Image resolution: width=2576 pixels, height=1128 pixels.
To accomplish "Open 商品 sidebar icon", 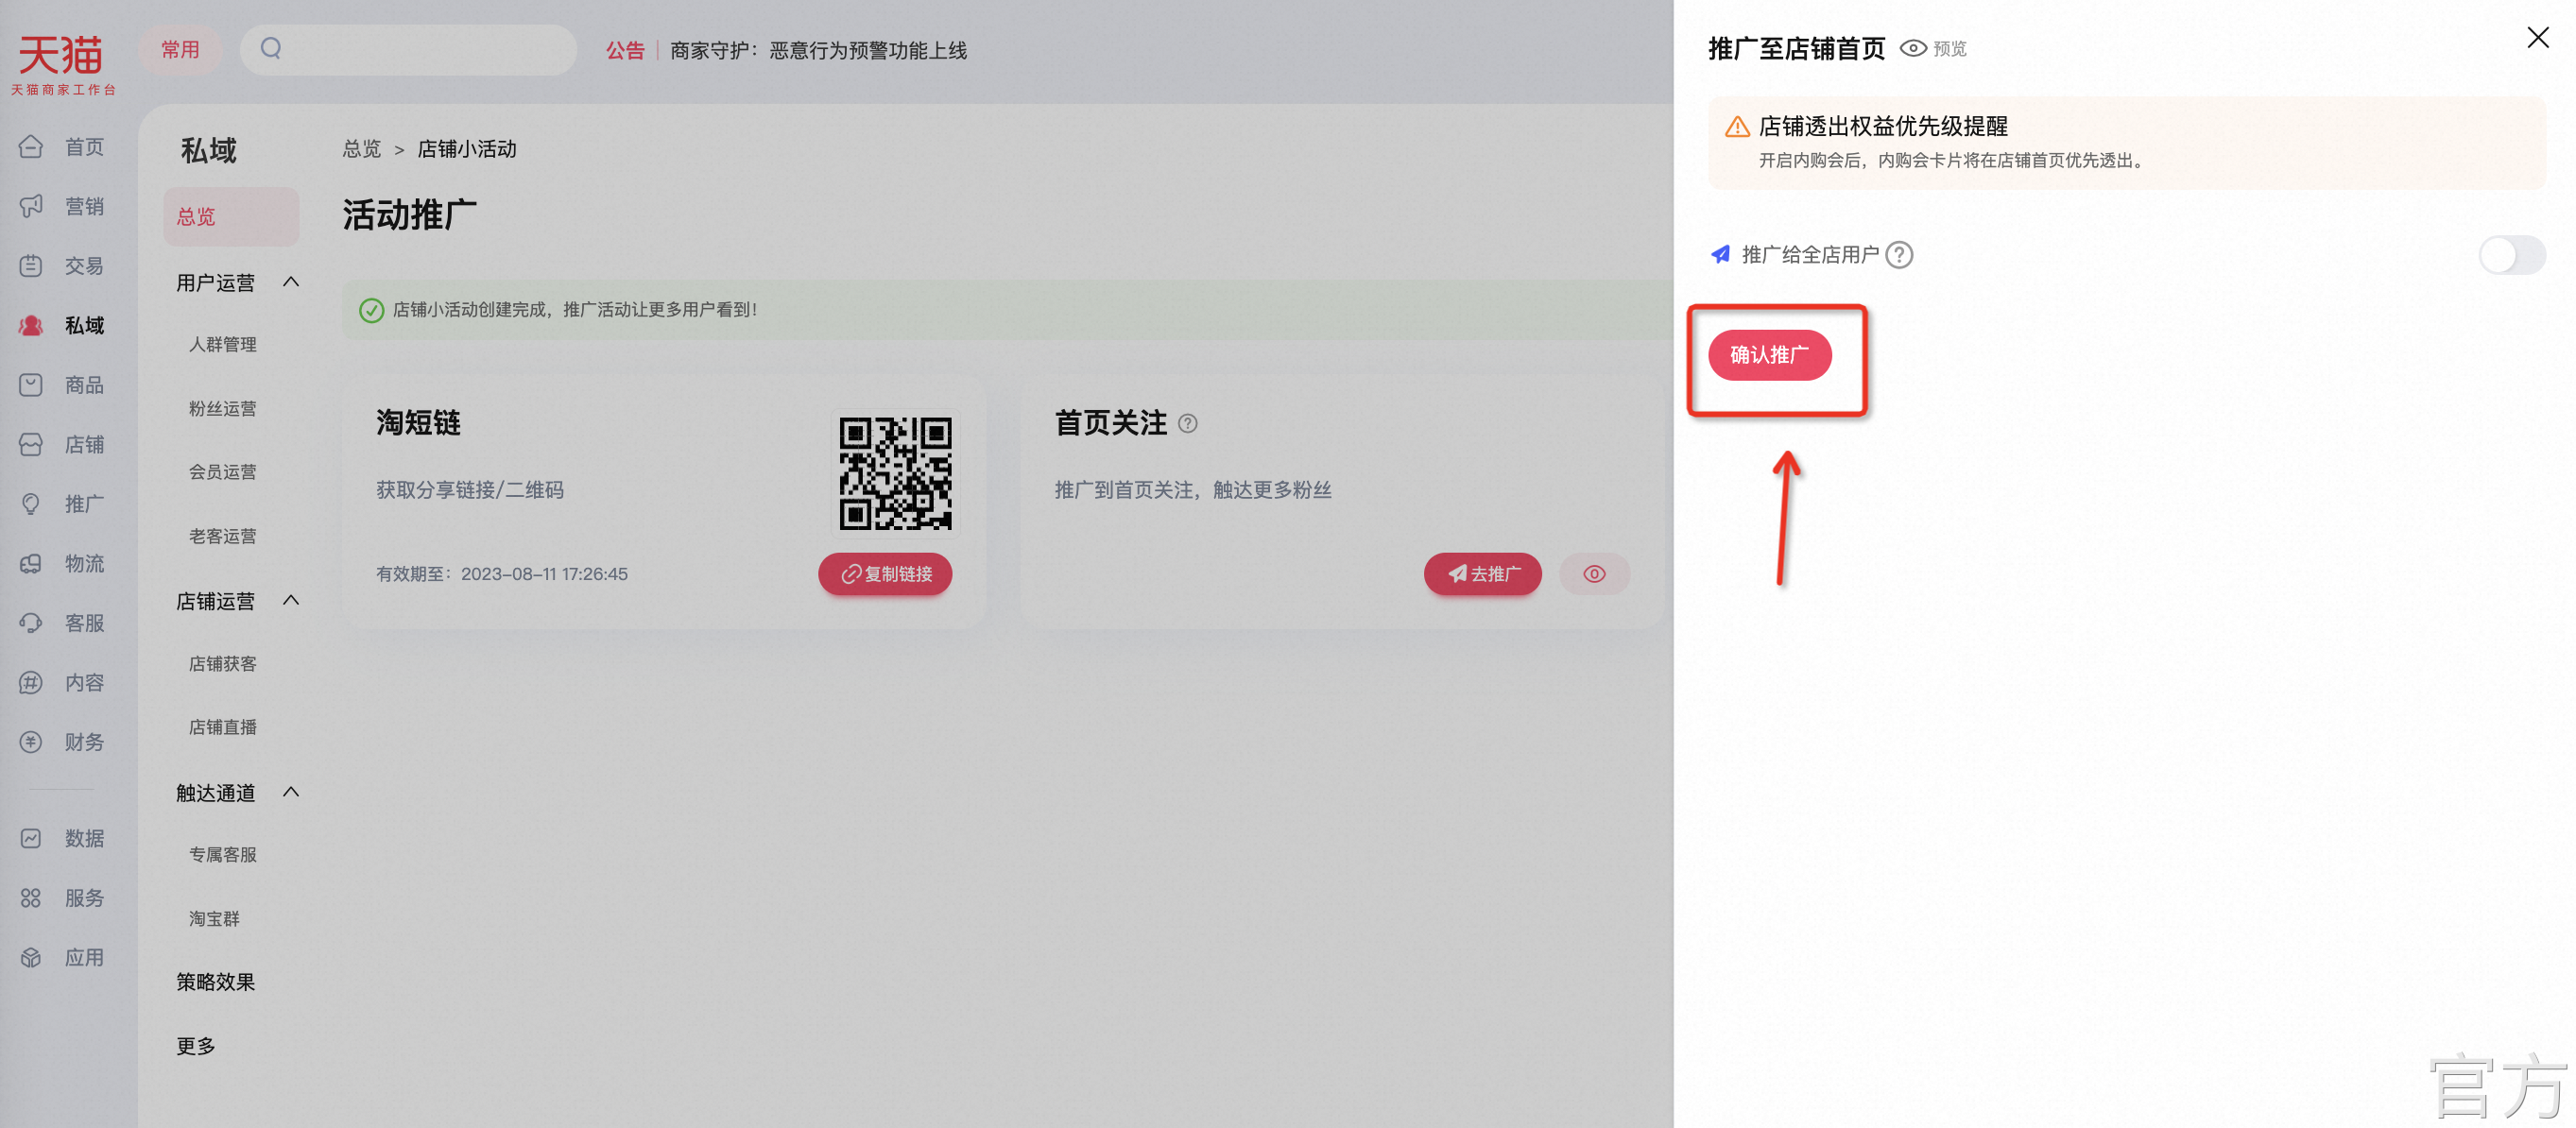I will click(31, 385).
